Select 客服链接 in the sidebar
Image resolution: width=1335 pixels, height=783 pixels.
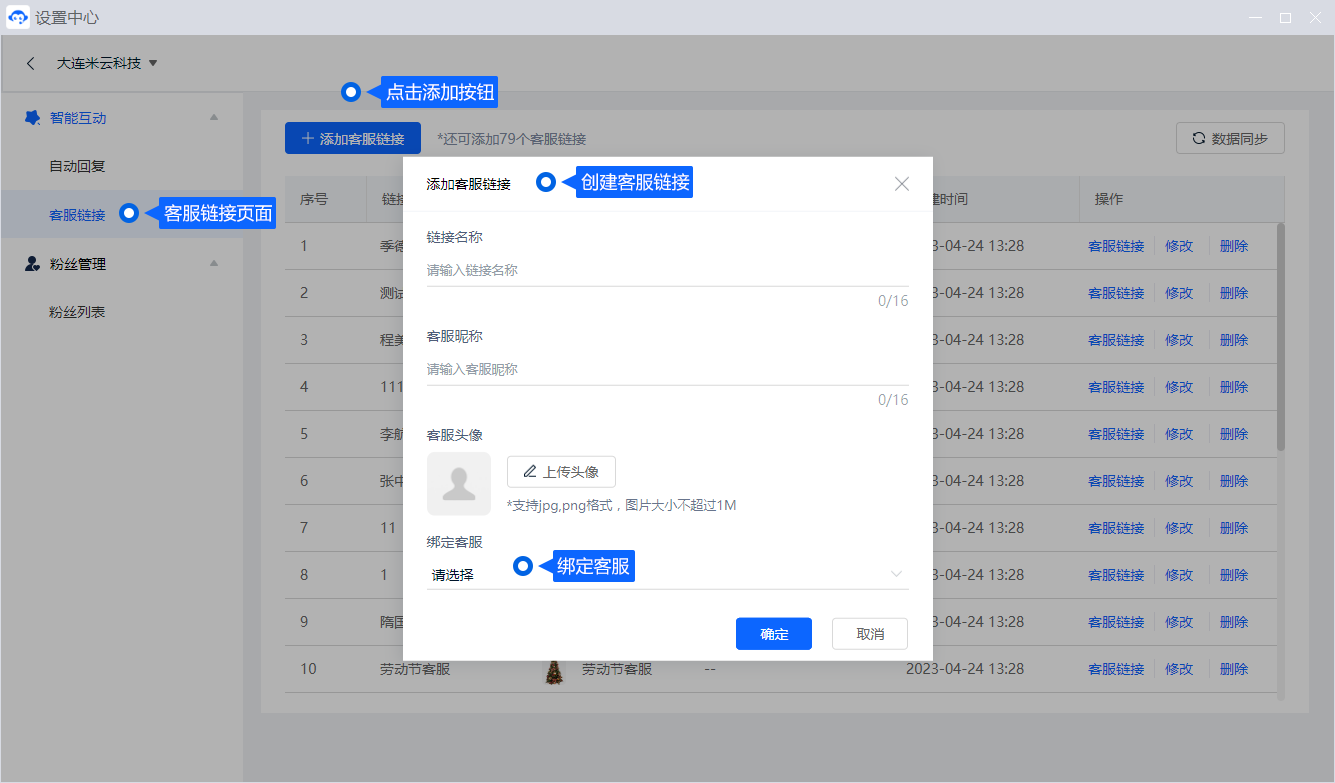[77, 215]
